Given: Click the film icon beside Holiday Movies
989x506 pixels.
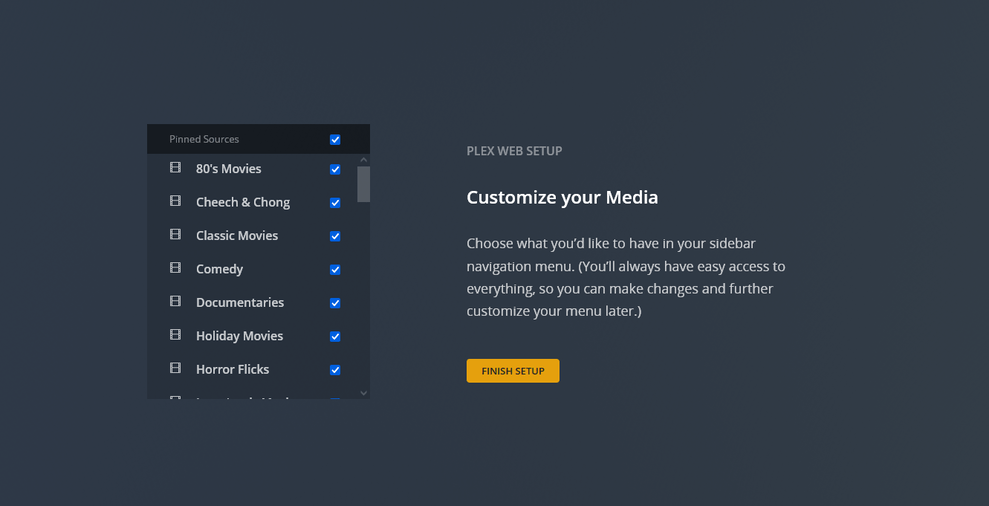Looking at the screenshot, I should [175, 335].
